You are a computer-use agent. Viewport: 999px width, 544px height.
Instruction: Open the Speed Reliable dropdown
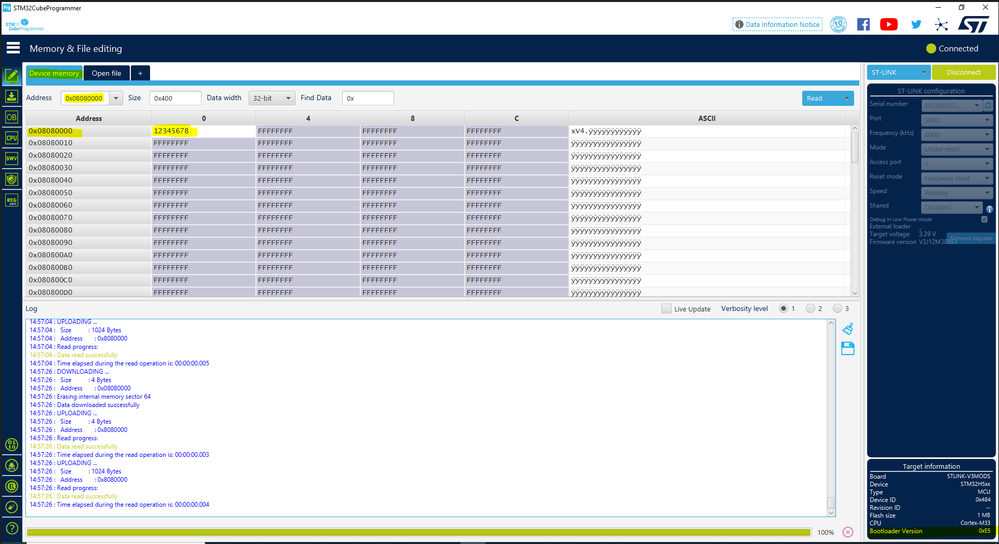[957, 192]
